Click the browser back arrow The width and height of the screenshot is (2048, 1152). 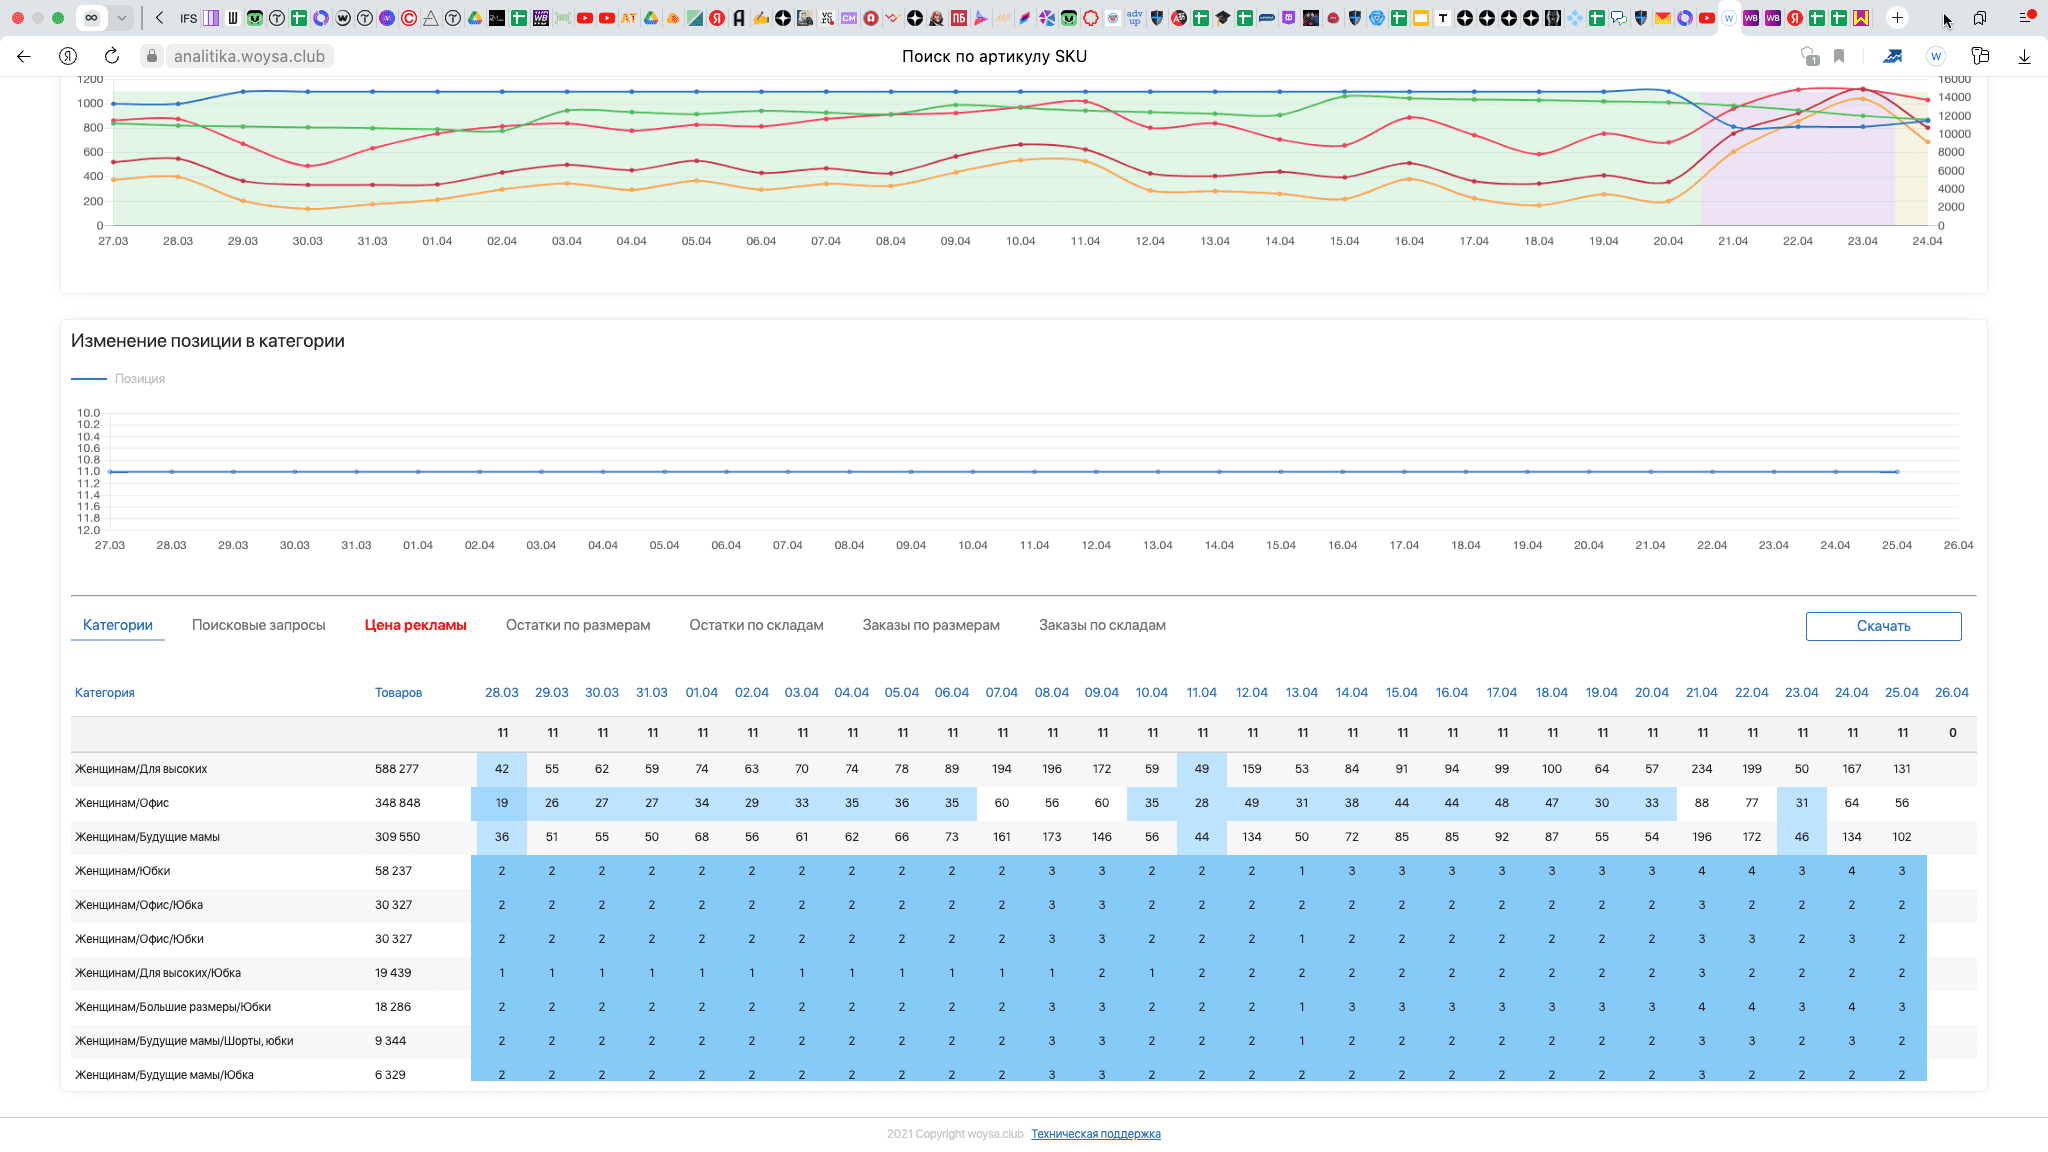pos(24,57)
